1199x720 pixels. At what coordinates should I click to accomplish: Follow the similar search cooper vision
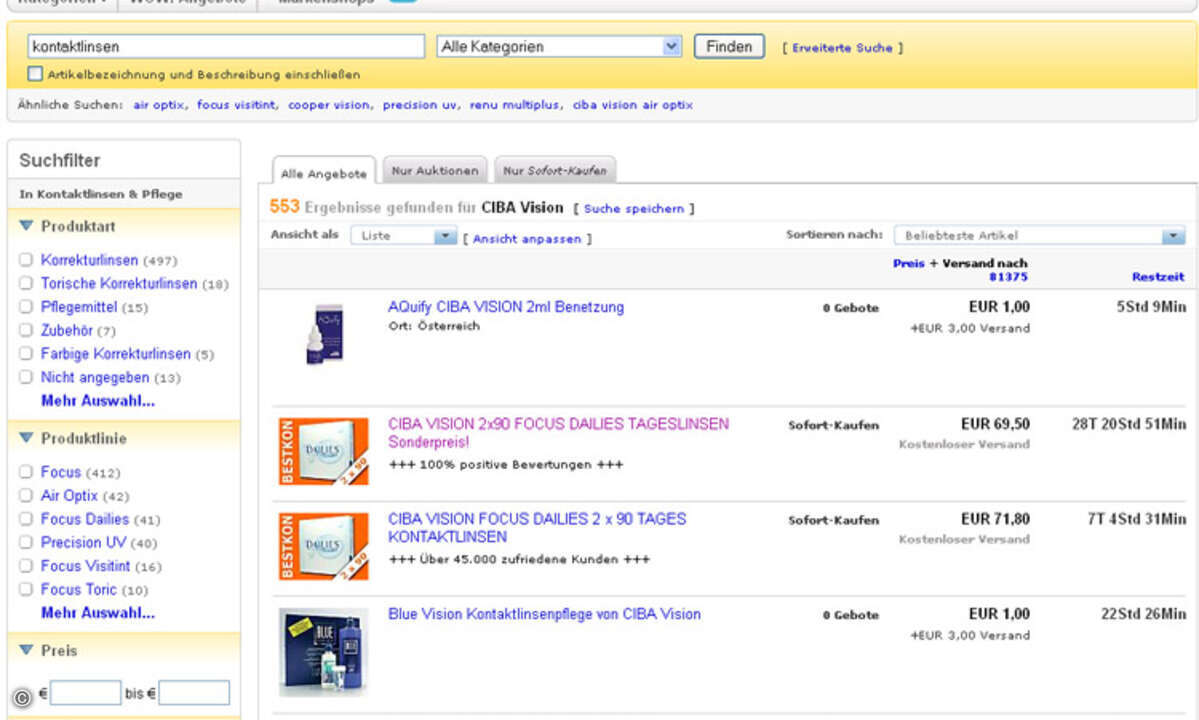329,105
